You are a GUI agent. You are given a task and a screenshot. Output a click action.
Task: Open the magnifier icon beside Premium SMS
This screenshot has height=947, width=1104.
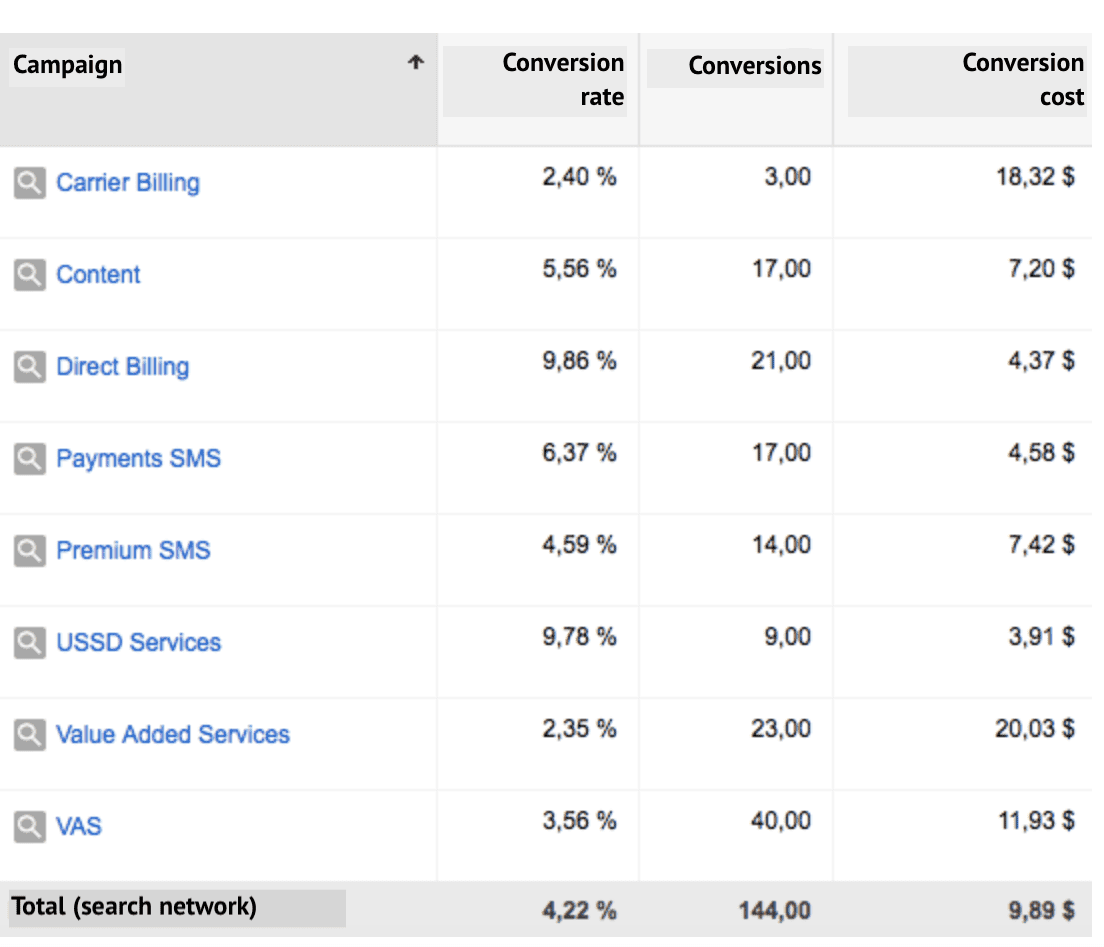[30, 551]
